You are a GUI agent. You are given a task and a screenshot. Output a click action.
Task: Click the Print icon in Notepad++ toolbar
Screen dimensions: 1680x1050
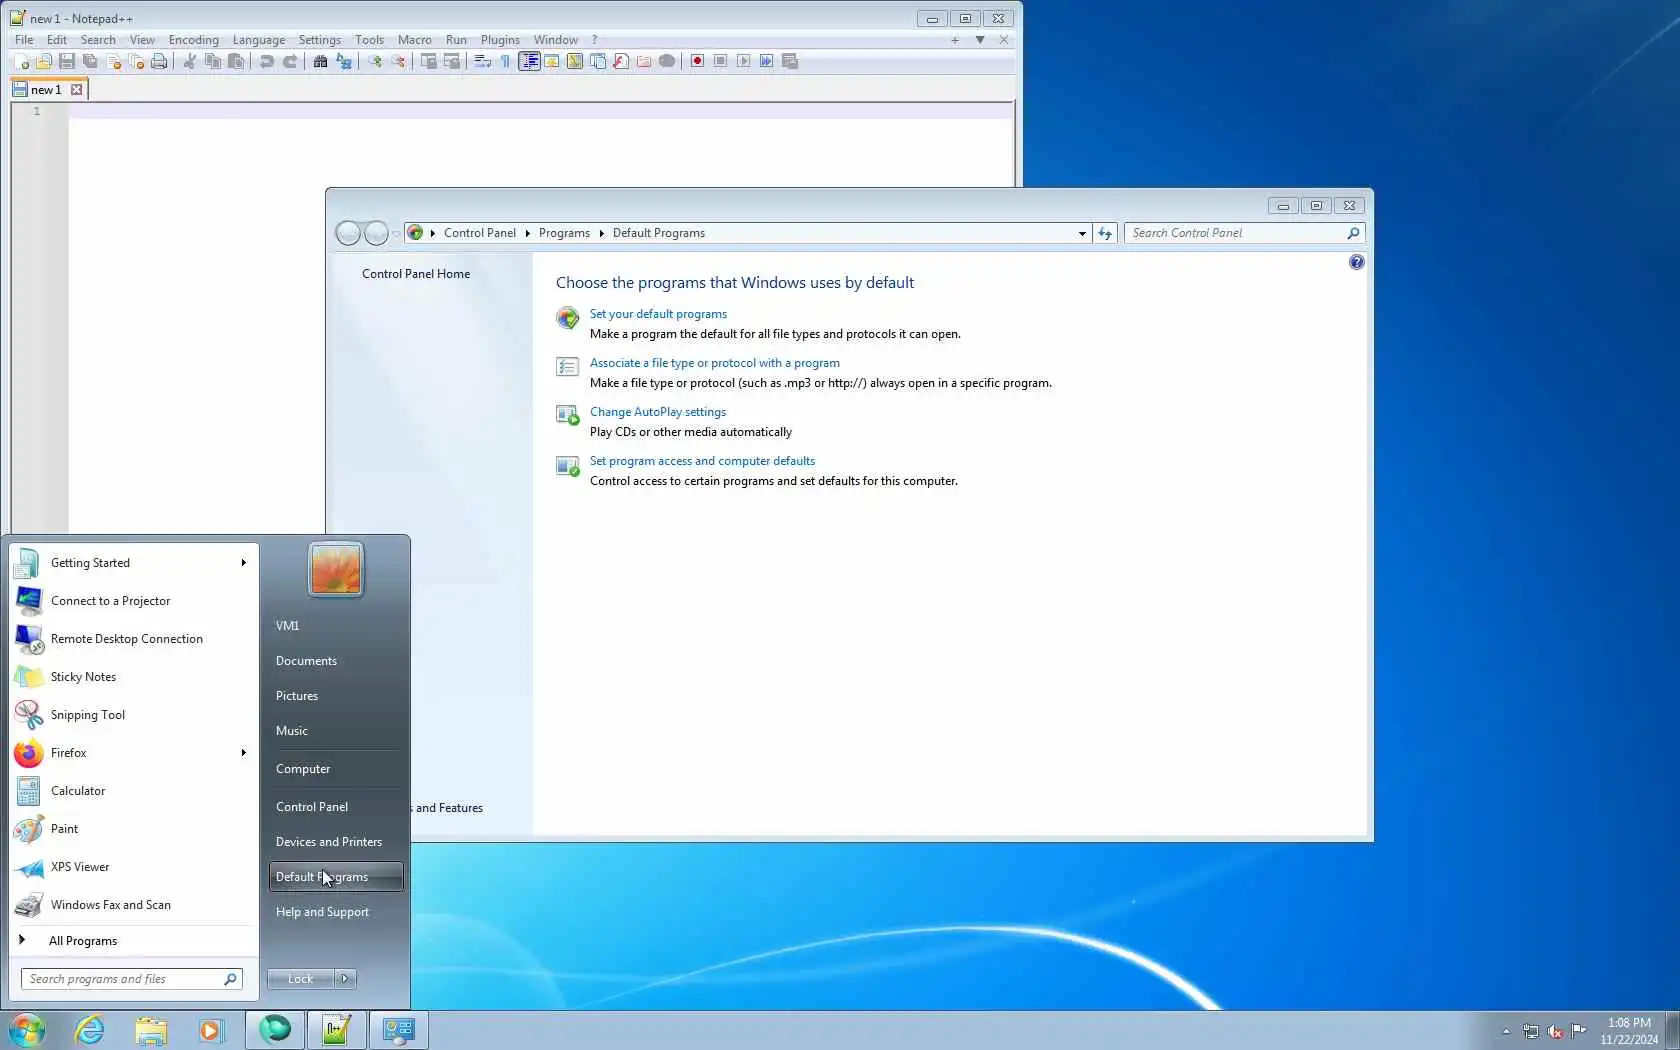coord(159,61)
